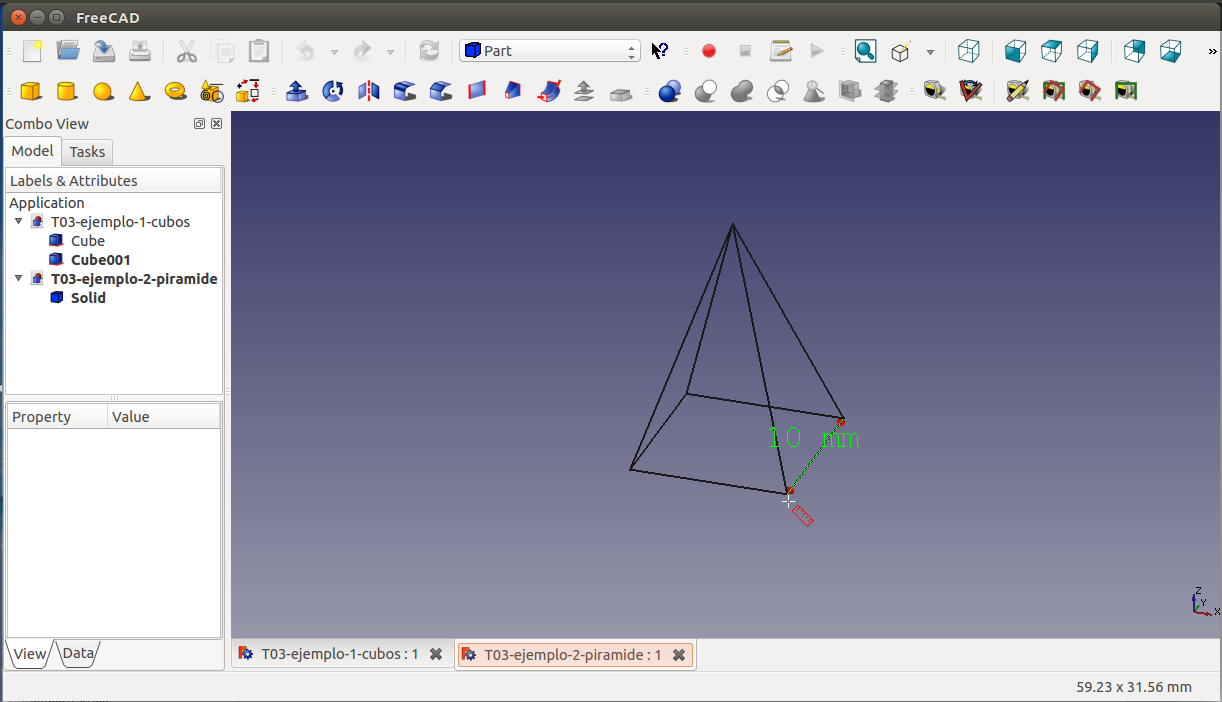The image size is (1222, 702).
Task: Click Fit All zoom icon
Action: pos(865,51)
